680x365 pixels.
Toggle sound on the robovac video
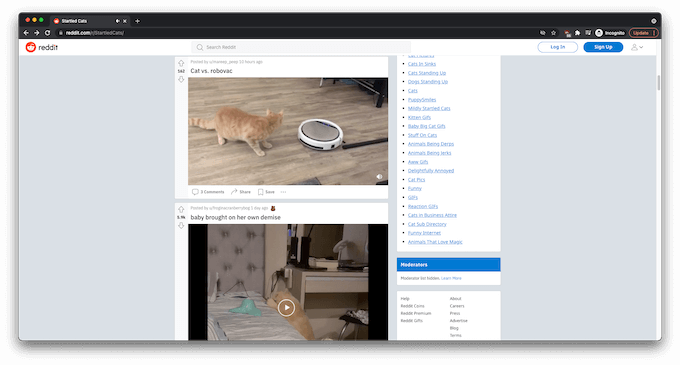coord(379,177)
